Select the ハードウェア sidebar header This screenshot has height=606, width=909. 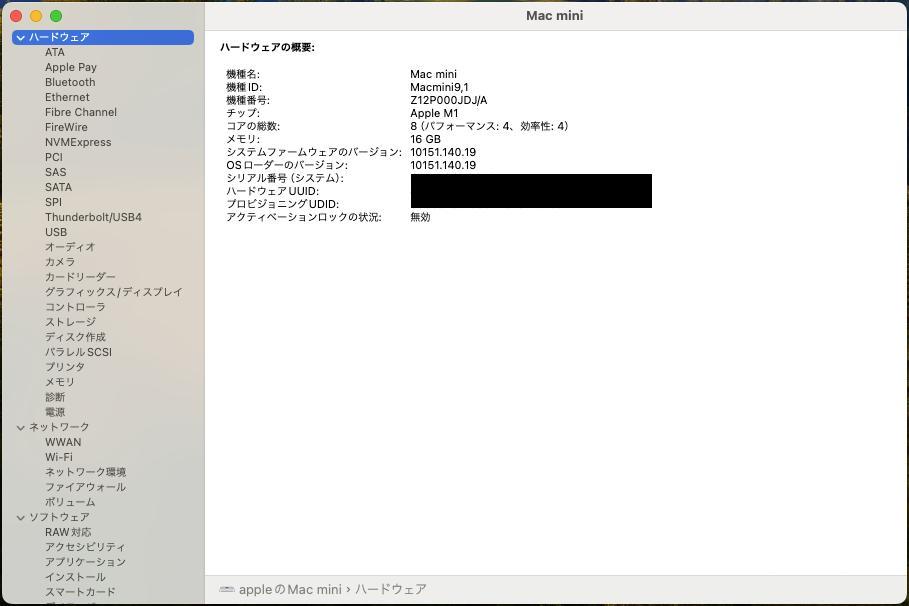pos(103,37)
